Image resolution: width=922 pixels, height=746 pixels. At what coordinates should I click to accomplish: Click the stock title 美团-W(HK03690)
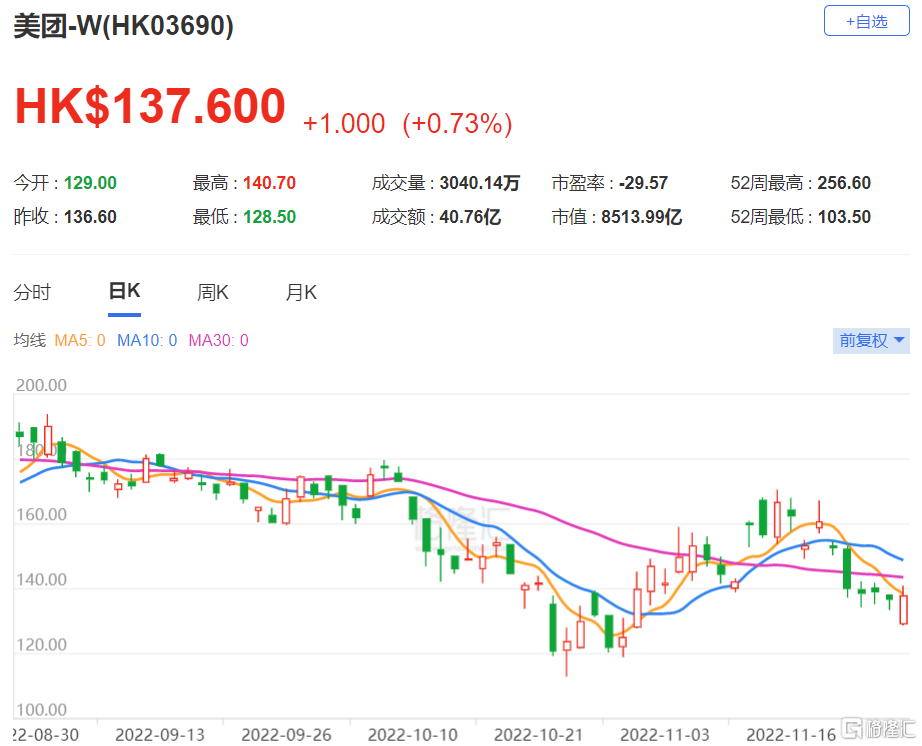(x=123, y=26)
